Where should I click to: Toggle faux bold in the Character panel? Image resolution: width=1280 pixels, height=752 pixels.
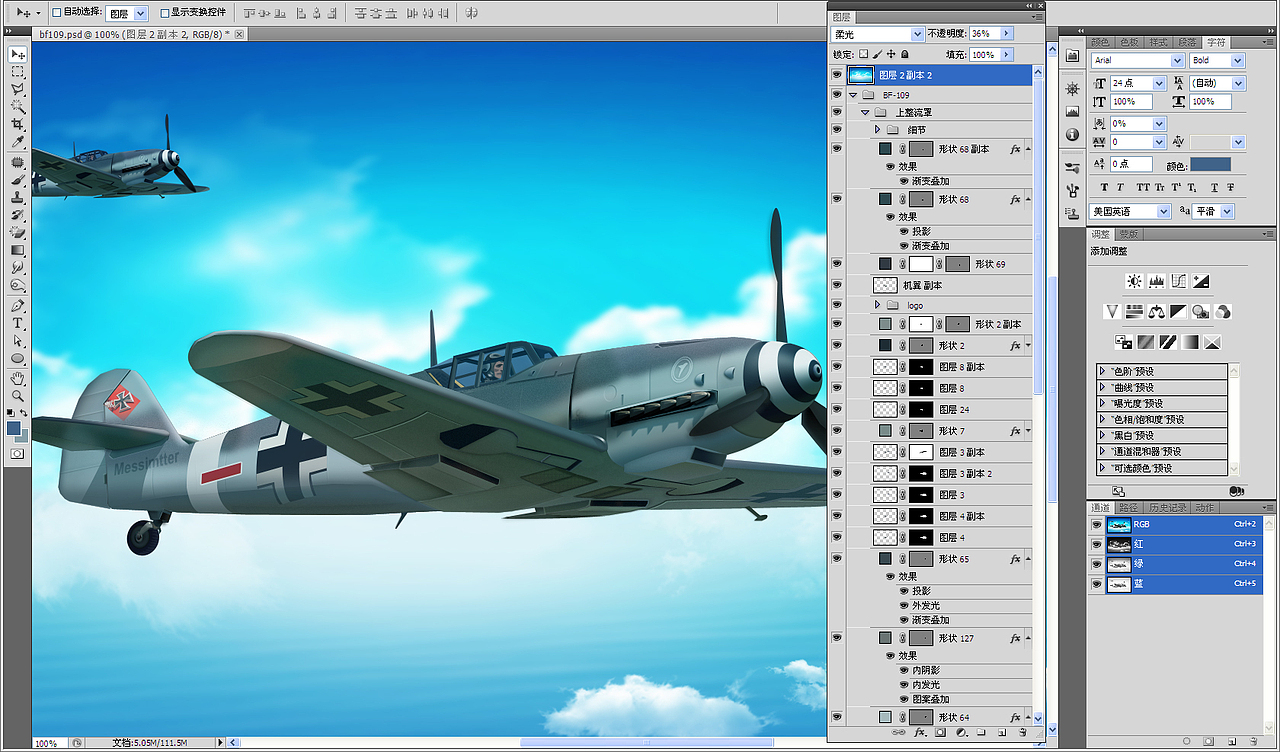click(x=1104, y=186)
